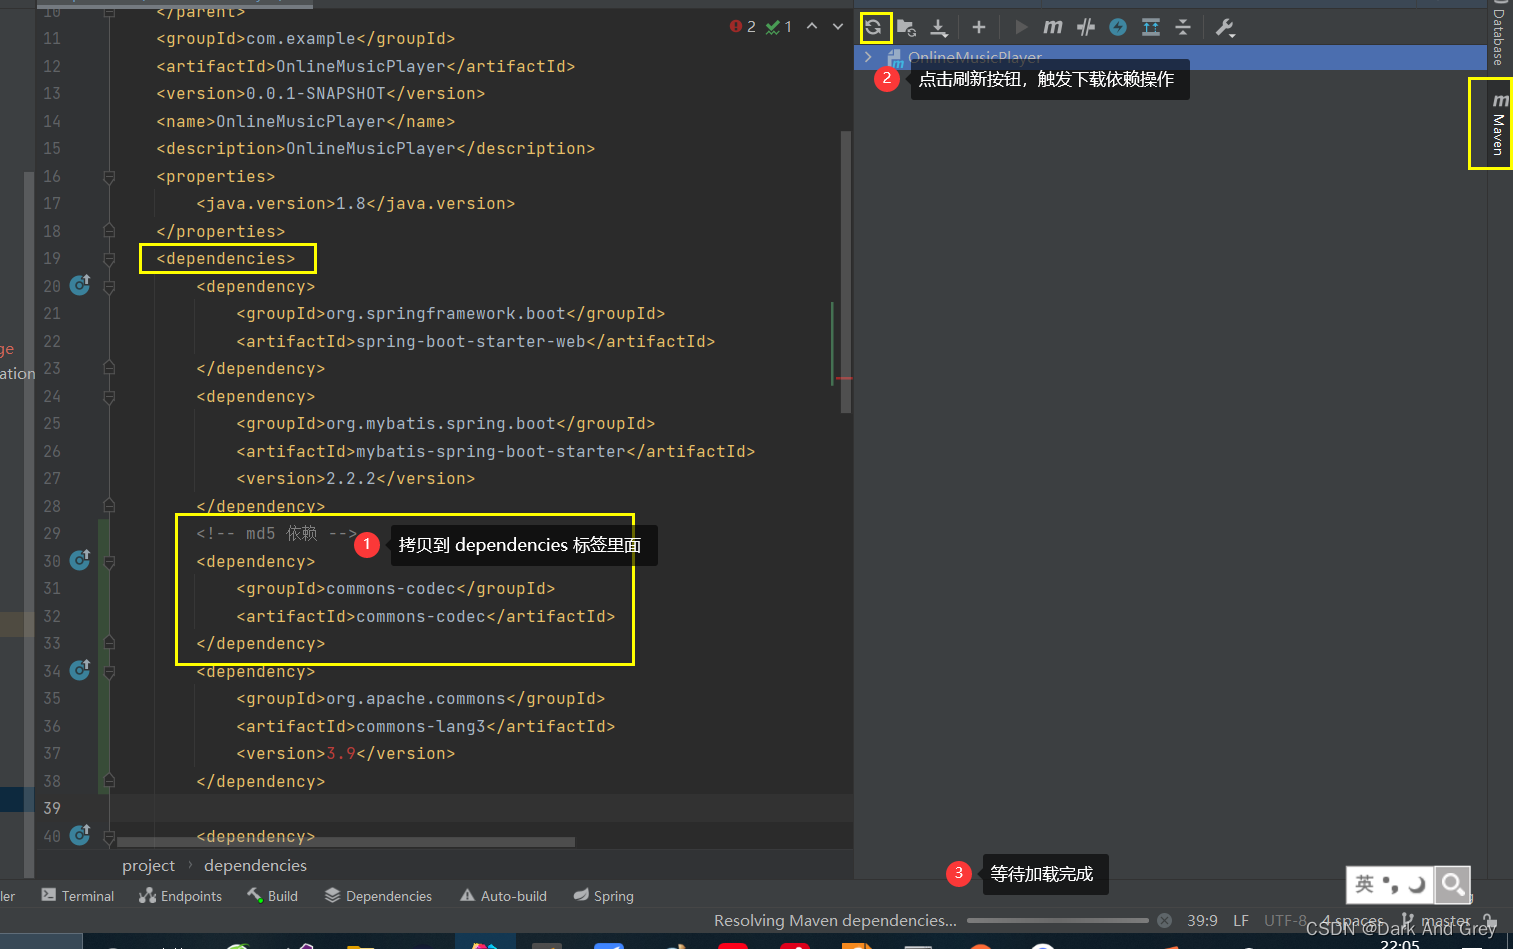The height and width of the screenshot is (949, 1513).
Task: Click version 3.9 text on line 37
Action: coord(341,753)
